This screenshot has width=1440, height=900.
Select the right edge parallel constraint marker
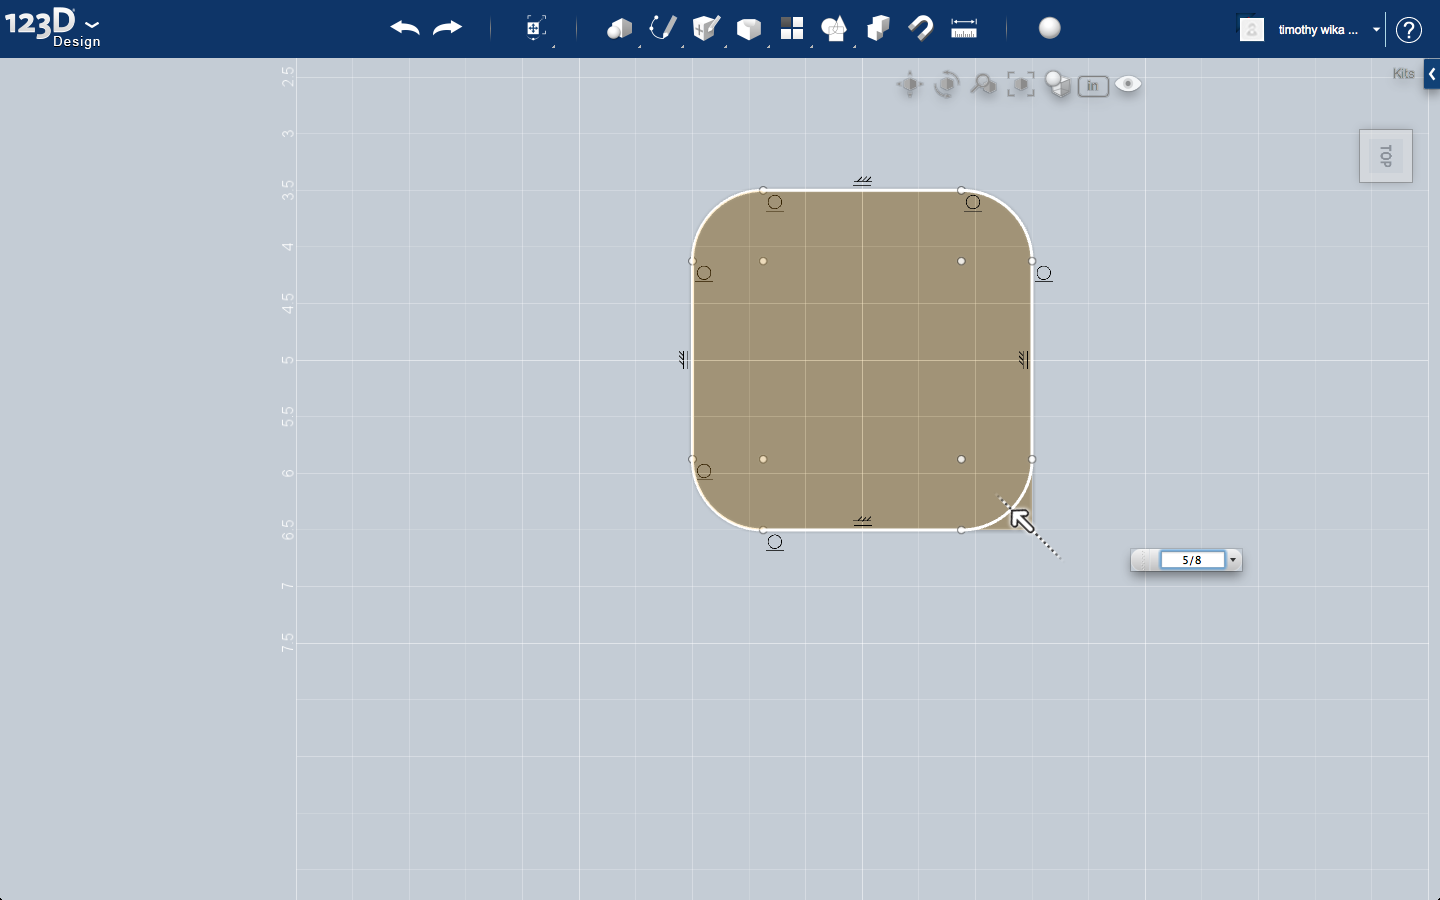coord(1023,359)
